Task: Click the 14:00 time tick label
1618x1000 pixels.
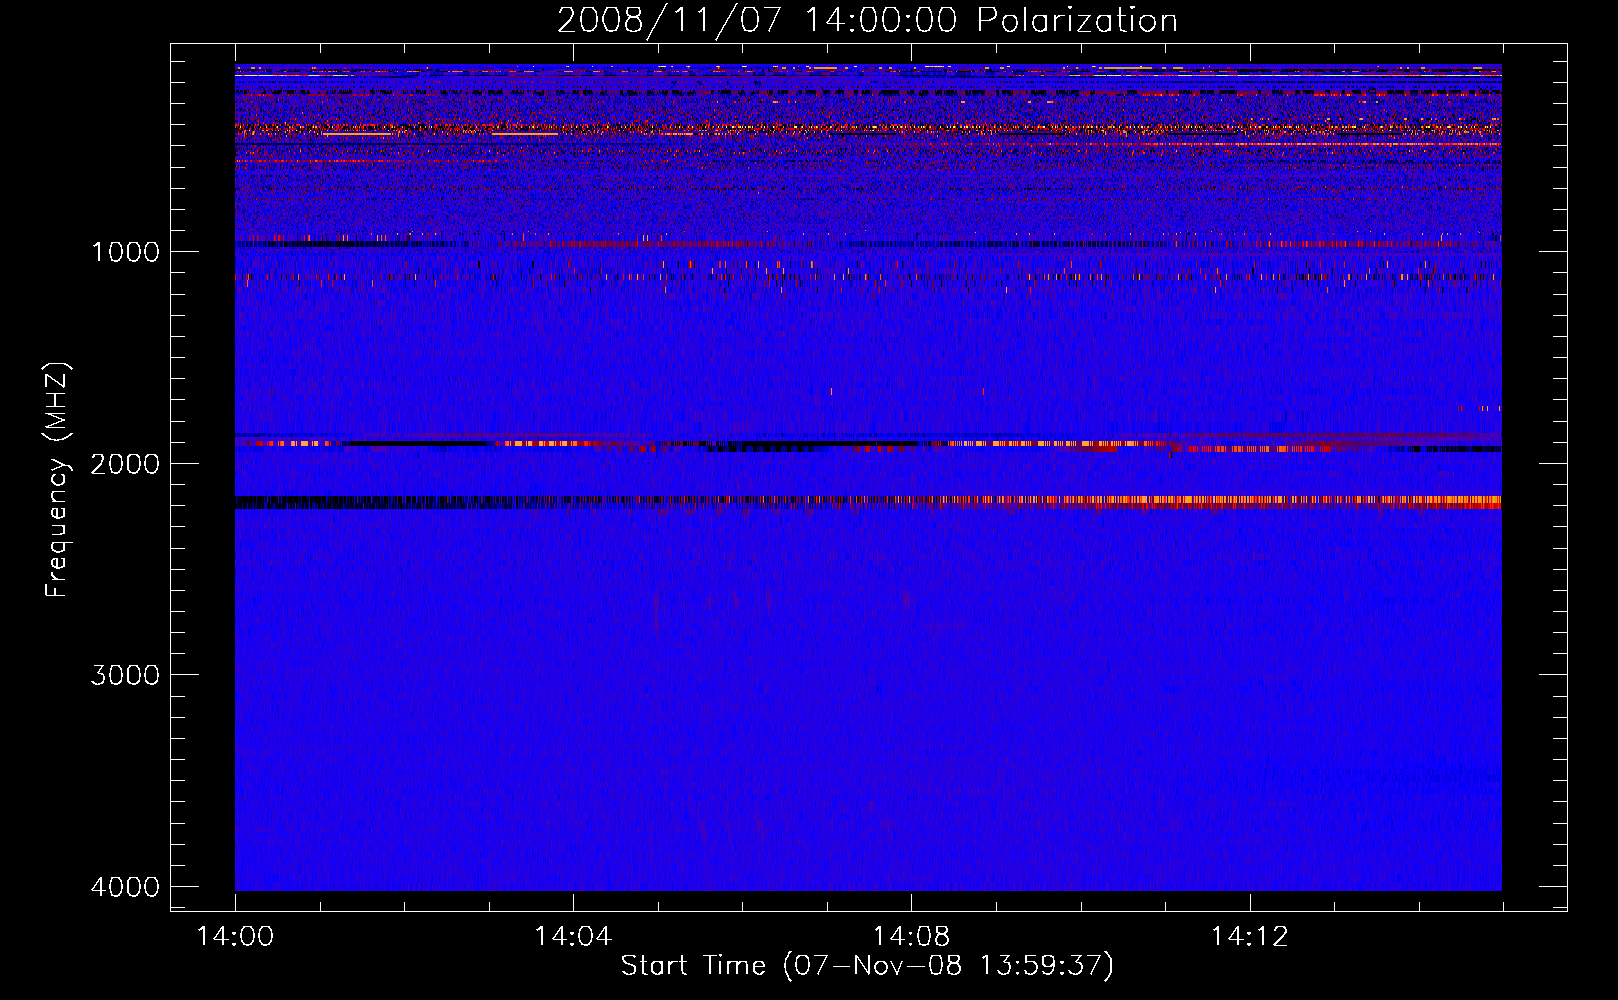Action: pos(235,937)
